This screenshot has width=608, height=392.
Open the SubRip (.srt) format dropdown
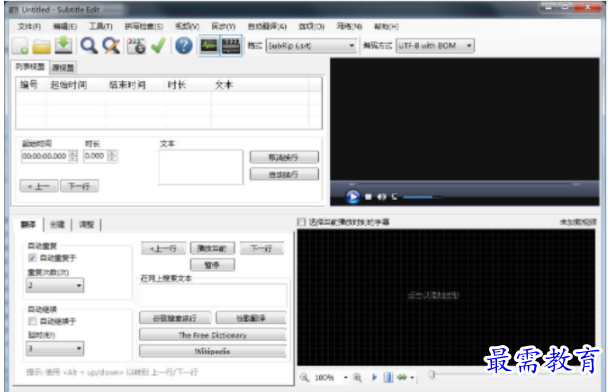(311, 46)
